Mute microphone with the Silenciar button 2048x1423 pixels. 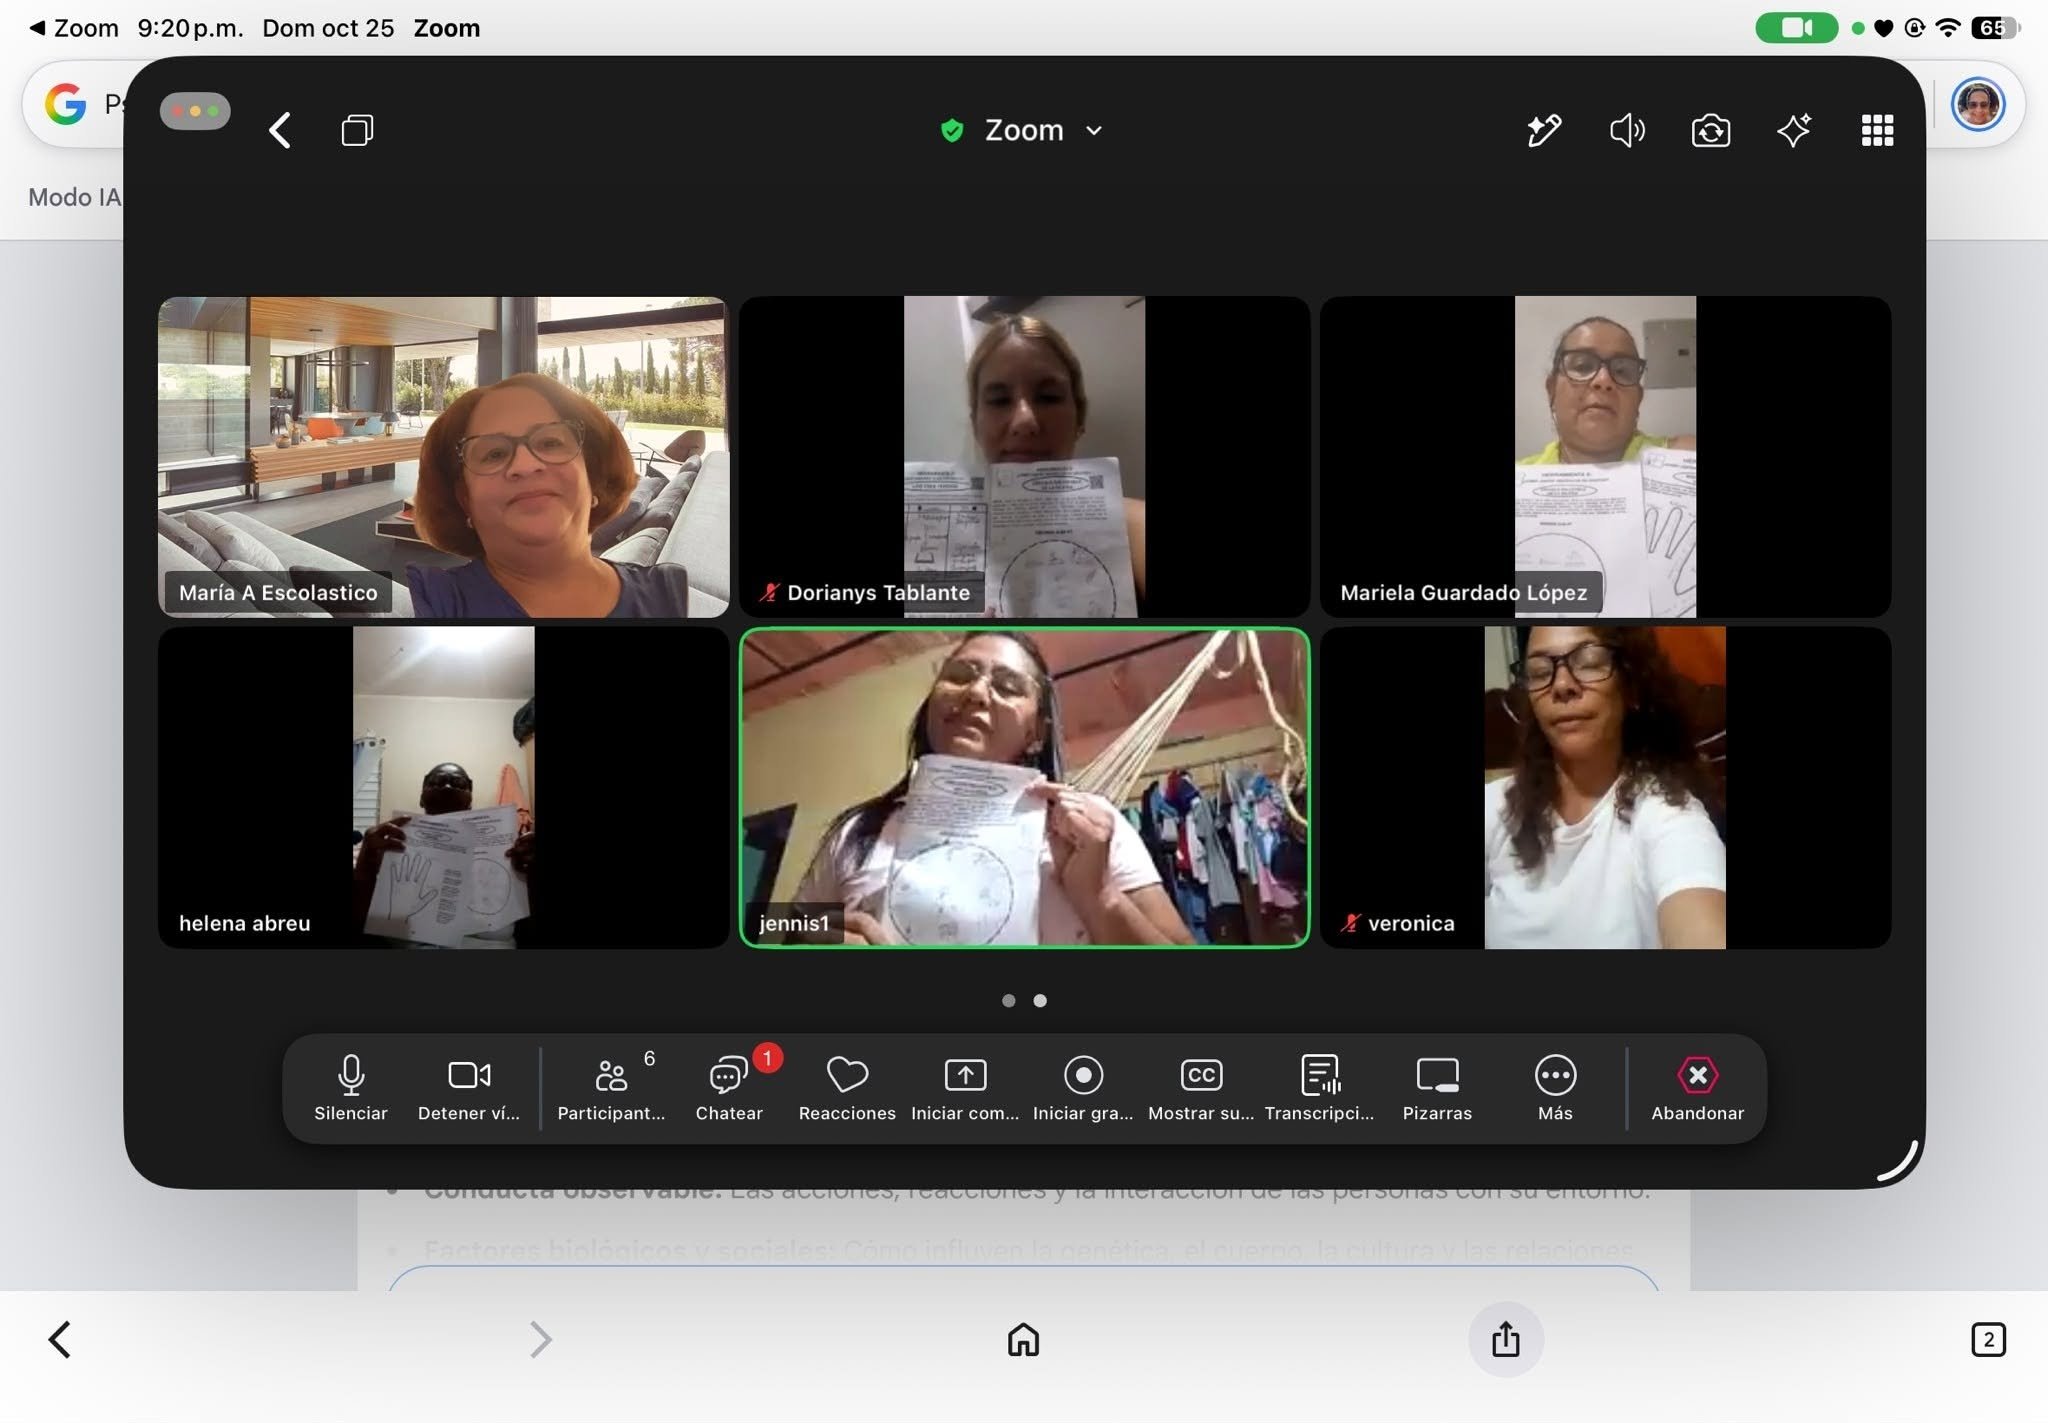350,1088
